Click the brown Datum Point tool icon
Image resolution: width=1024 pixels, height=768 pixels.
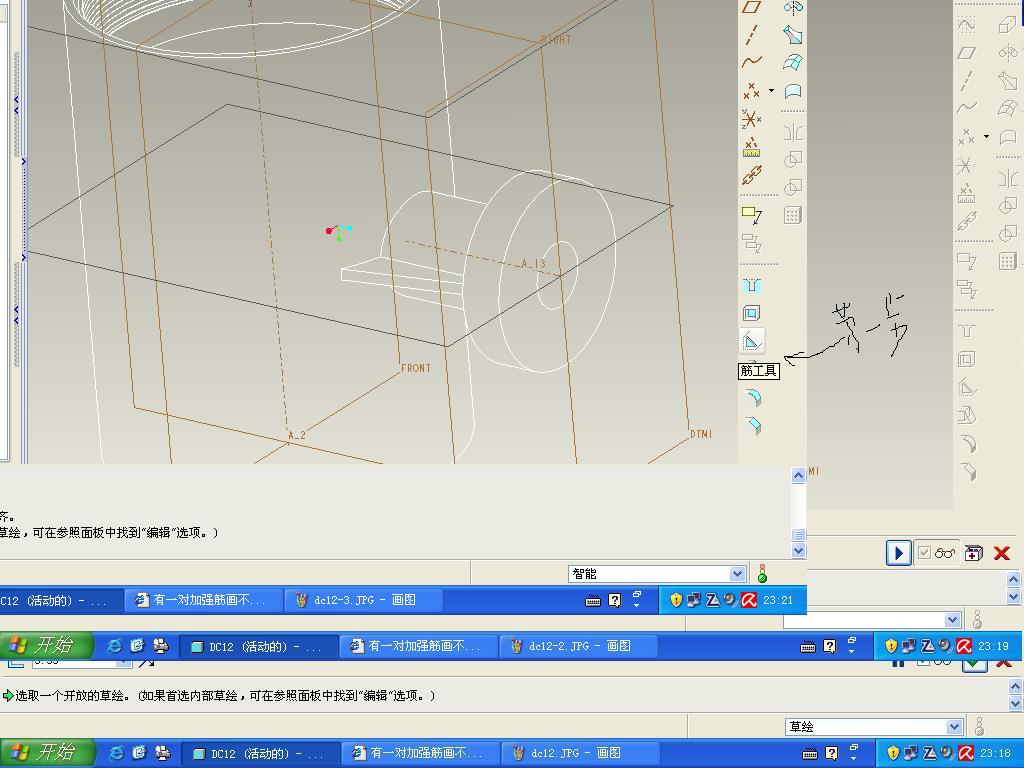coord(752,90)
